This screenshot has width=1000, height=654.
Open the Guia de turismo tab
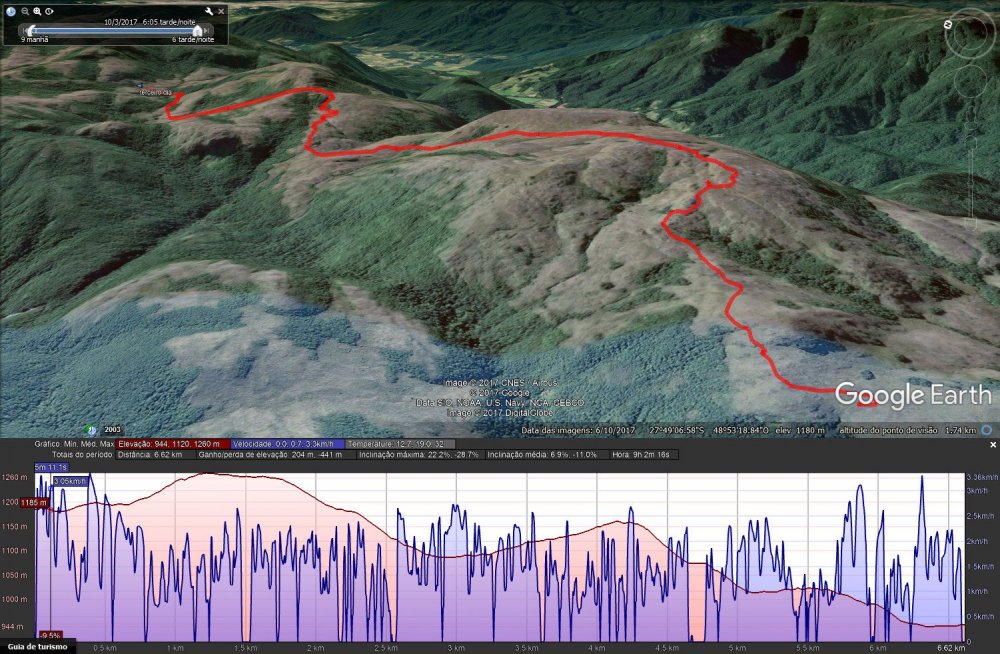pos(37,647)
